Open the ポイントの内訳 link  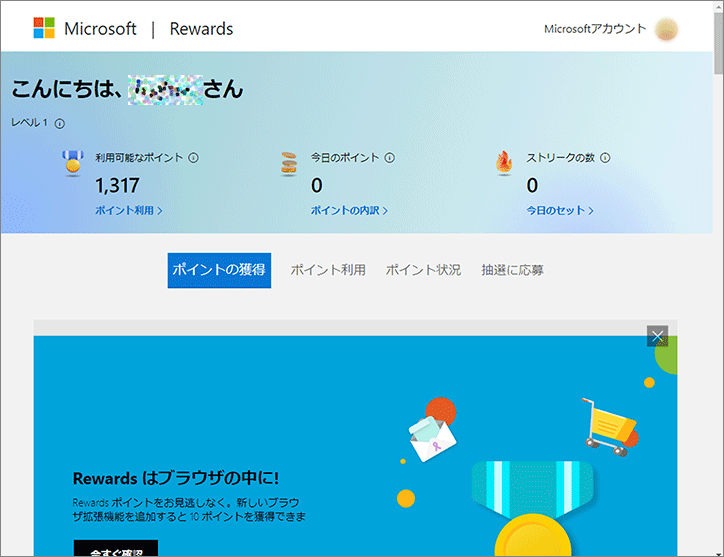coord(349,211)
